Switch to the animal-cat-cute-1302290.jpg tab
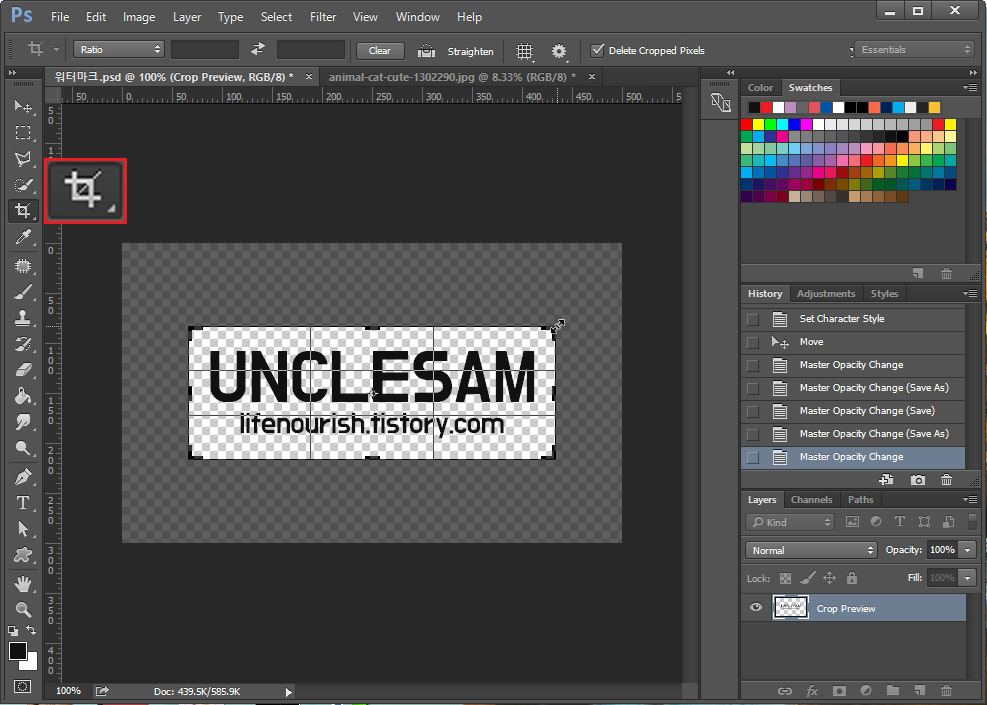Image resolution: width=987 pixels, height=705 pixels. pos(452,77)
